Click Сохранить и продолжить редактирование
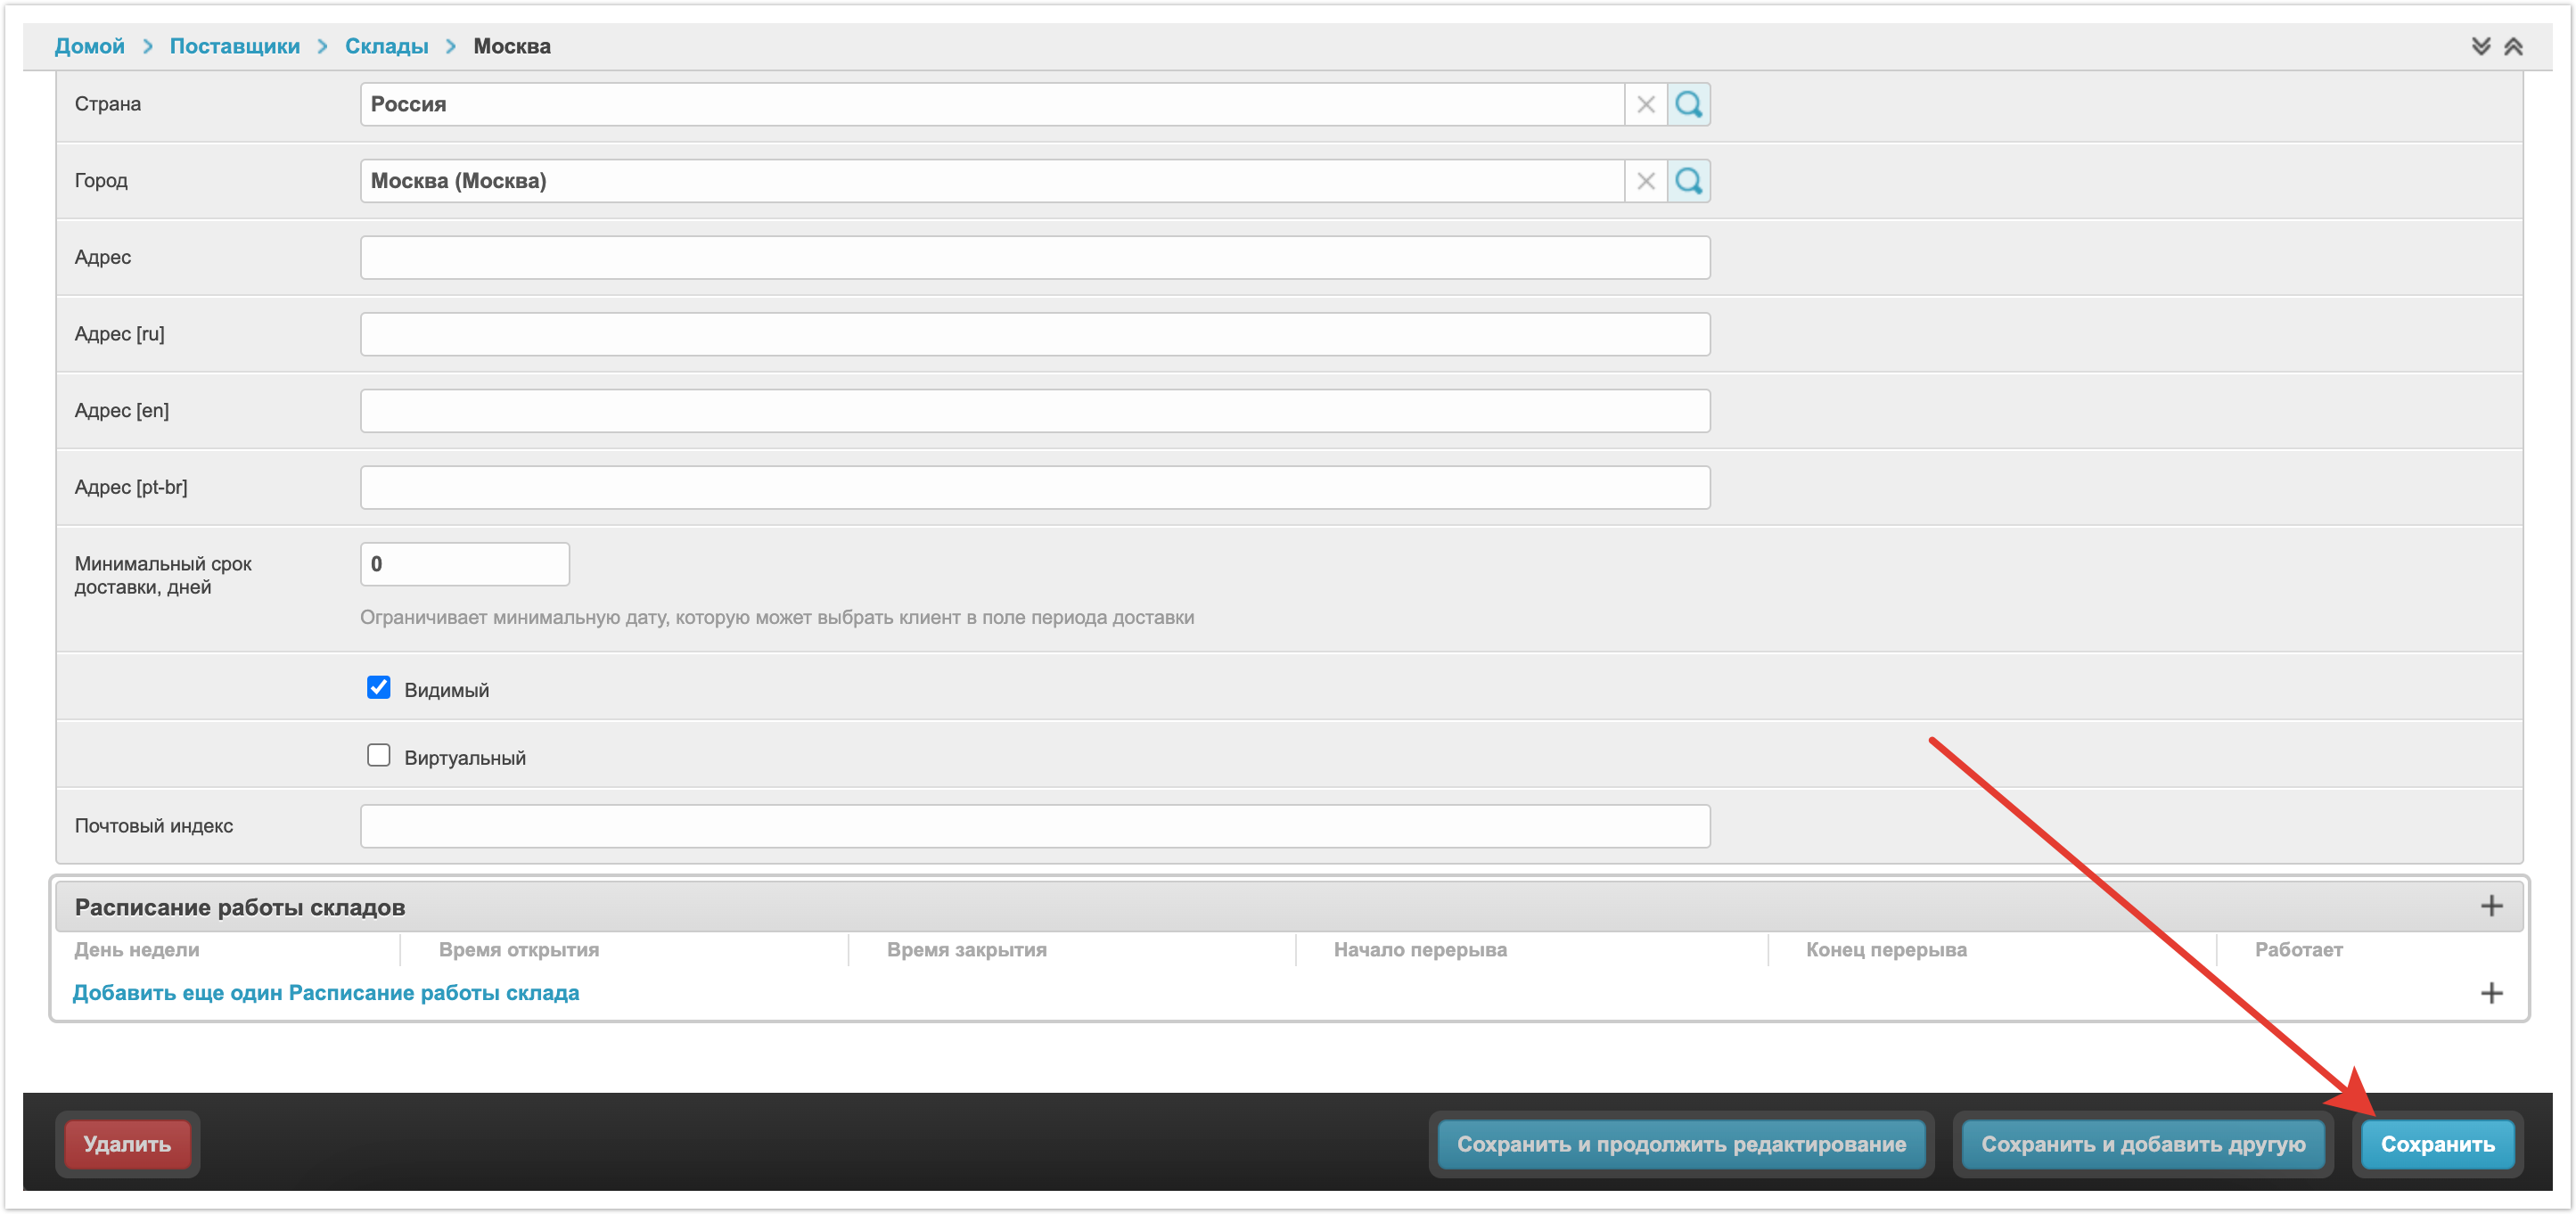The height and width of the screenshot is (1214, 2576). tap(1680, 1144)
